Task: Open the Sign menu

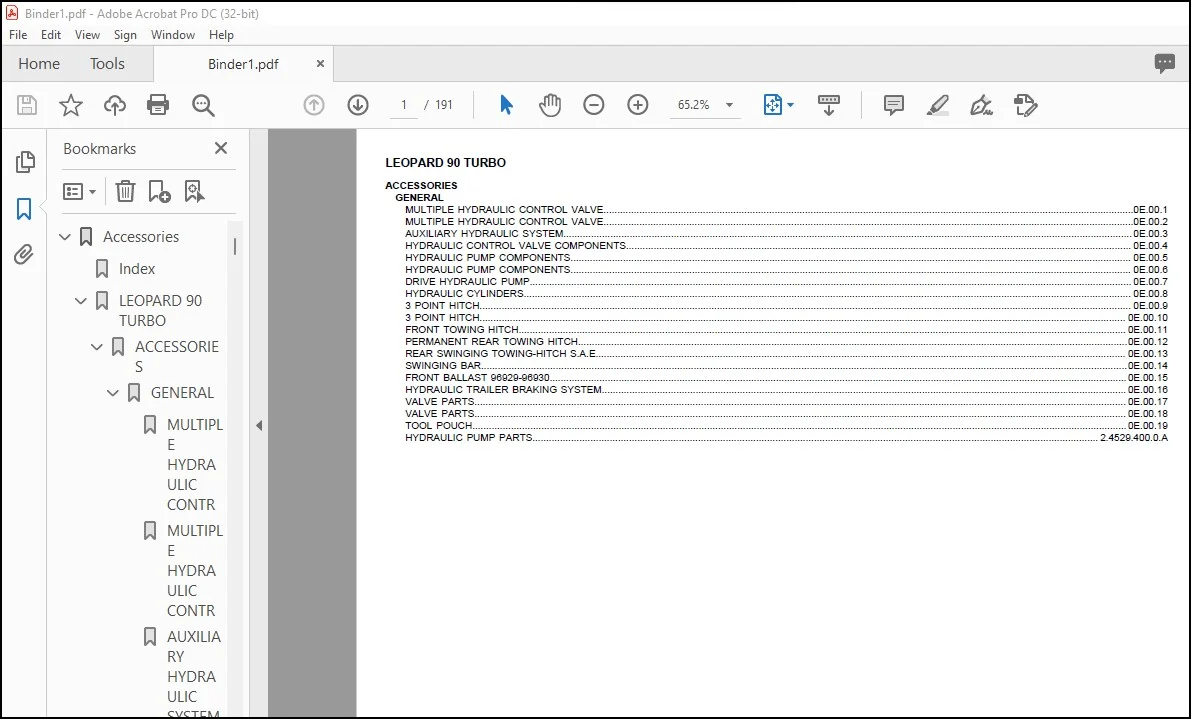Action: (125, 35)
